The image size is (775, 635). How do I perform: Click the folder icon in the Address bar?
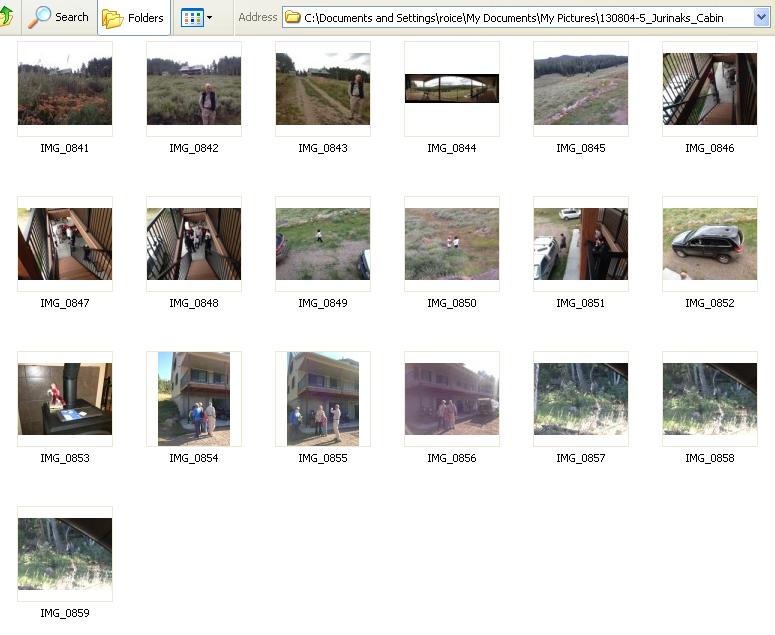pyautogui.click(x=293, y=17)
